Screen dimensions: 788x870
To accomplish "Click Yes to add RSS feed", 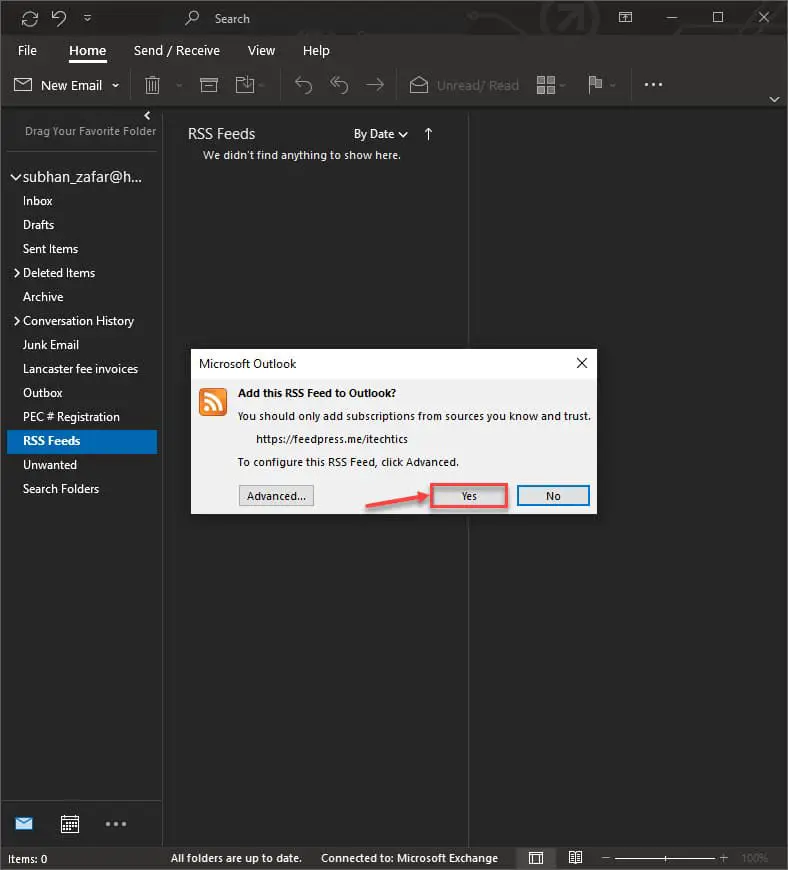I will click(x=469, y=495).
